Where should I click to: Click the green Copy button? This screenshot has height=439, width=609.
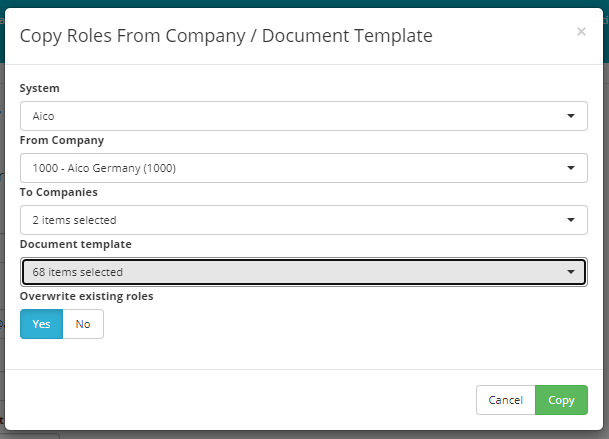(561, 400)
